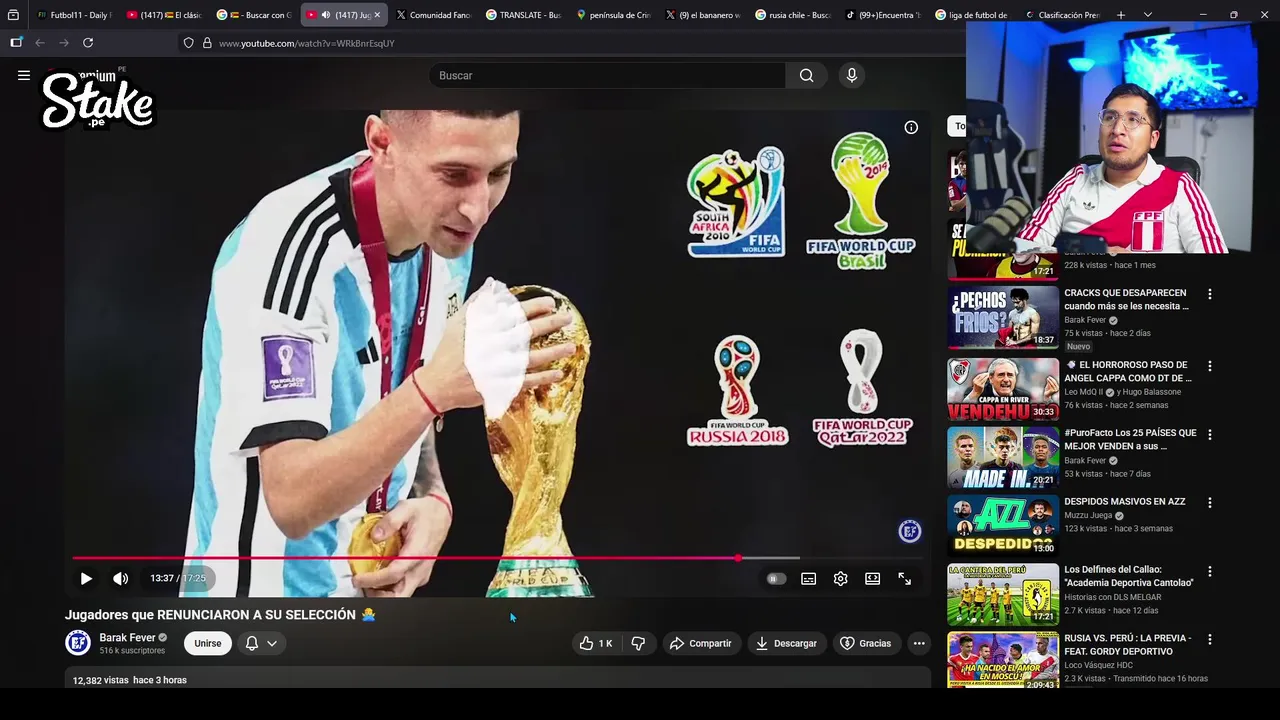The width and height of the screenshot is (1280, 720).
Task: Click the tracking protection shield icon
Action: click(x=188, y=43)
